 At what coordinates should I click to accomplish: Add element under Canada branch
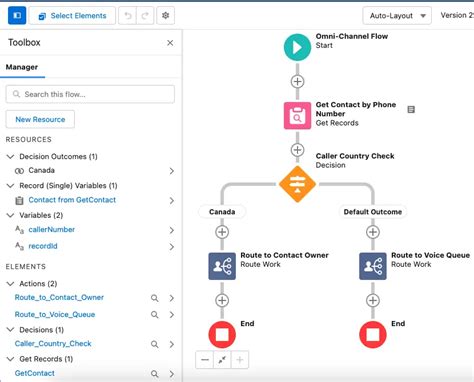coord(222,232)
